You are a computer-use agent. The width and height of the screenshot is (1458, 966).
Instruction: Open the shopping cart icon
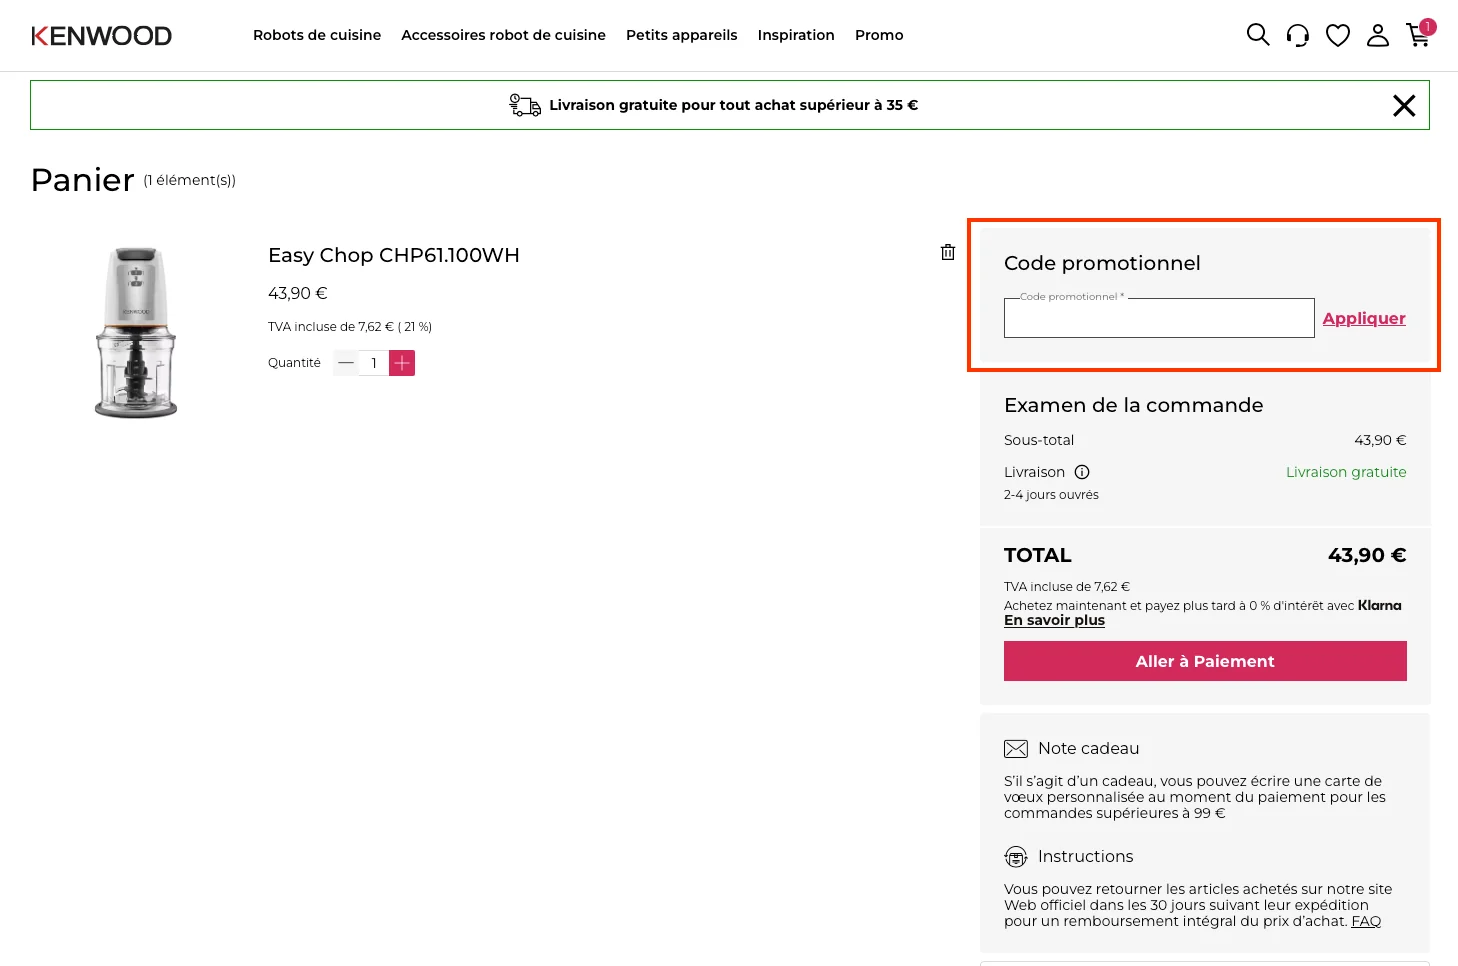[1419, 34]
